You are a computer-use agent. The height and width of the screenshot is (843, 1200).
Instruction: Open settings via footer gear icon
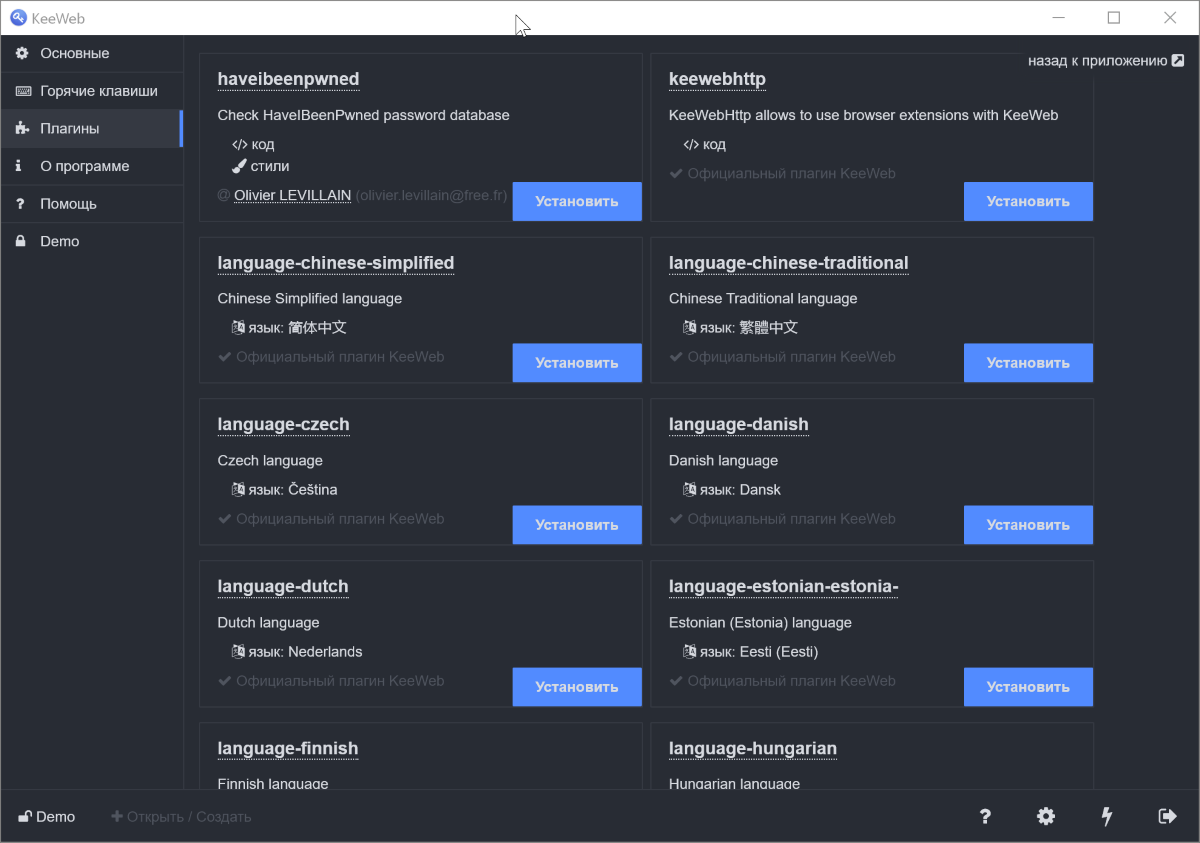[x=1046, y=817]
